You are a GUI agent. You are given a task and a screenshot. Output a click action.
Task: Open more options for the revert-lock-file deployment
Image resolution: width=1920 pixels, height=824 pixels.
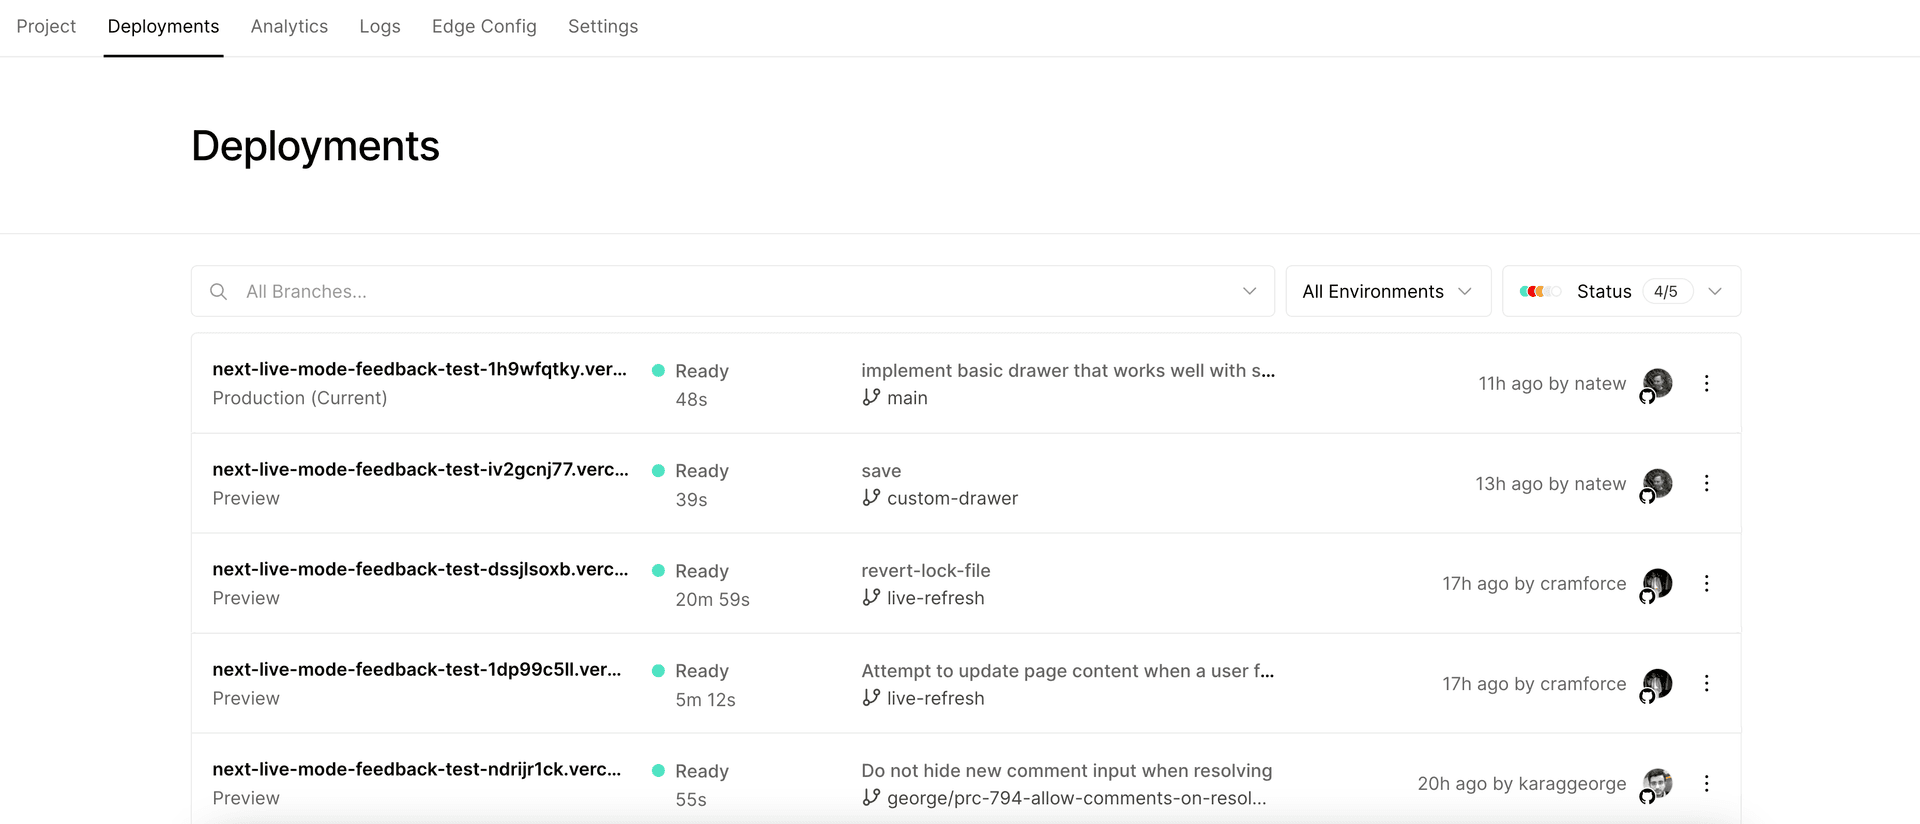coord(1706,583)
